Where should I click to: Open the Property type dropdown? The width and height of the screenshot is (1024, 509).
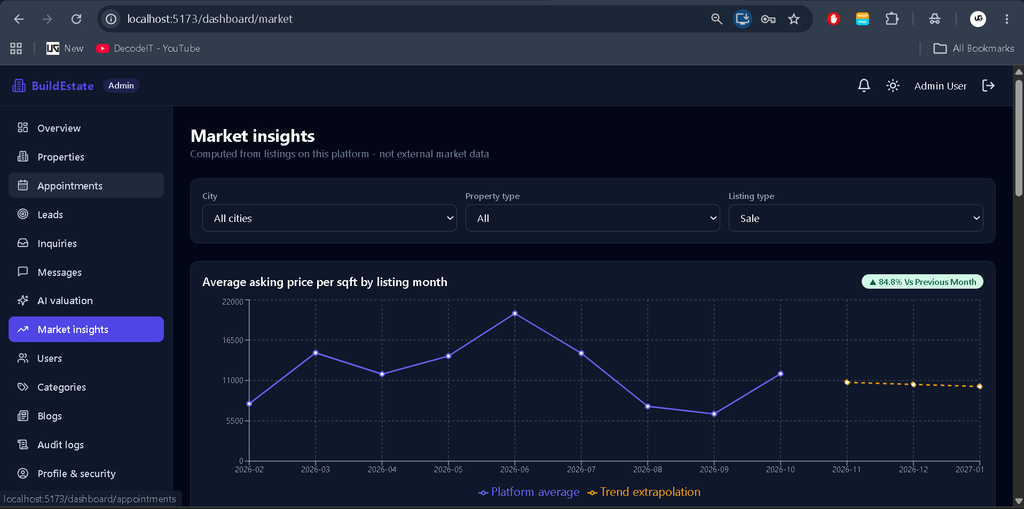click(x=592, y=218)
